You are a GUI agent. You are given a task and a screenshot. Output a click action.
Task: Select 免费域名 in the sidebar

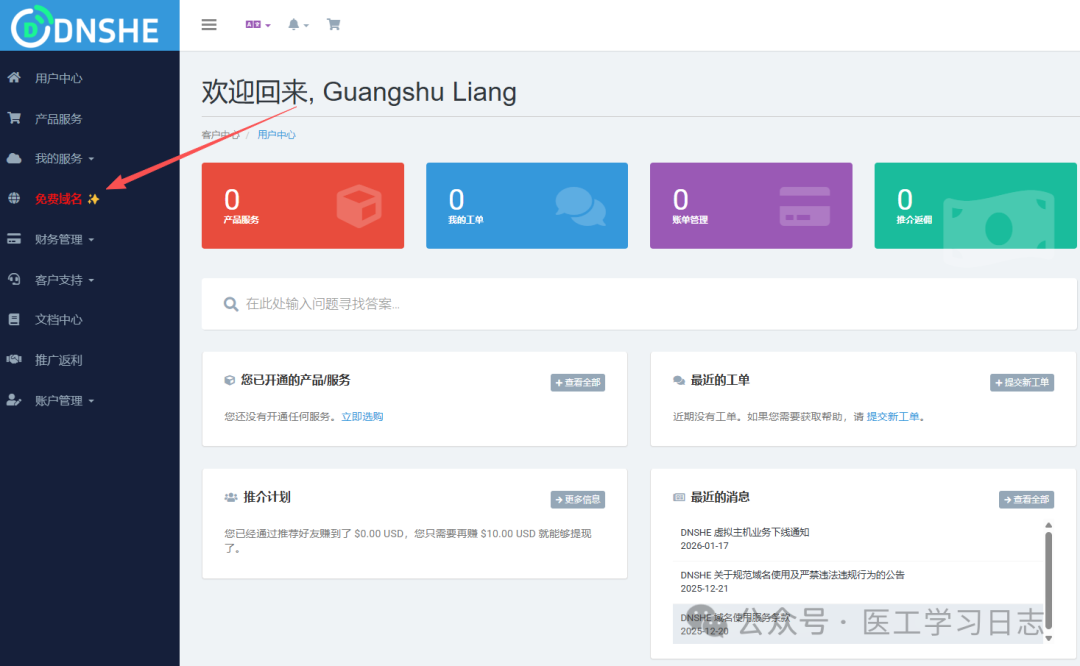point(59,199)
